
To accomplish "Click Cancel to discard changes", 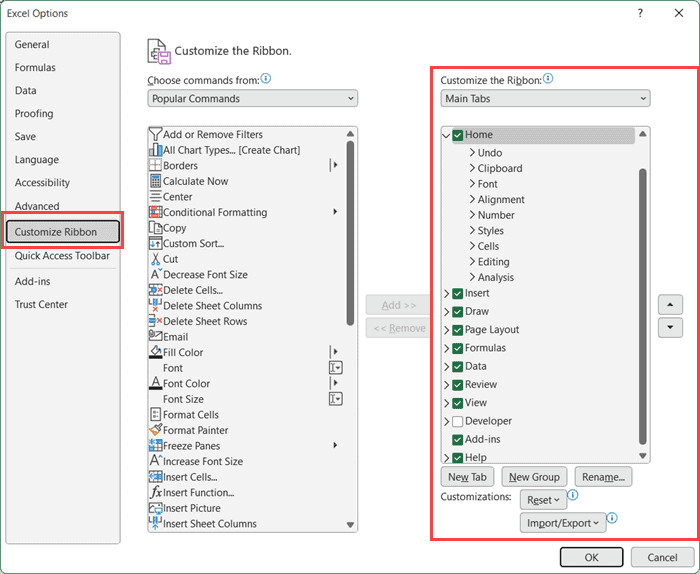I will pos(662,557).
